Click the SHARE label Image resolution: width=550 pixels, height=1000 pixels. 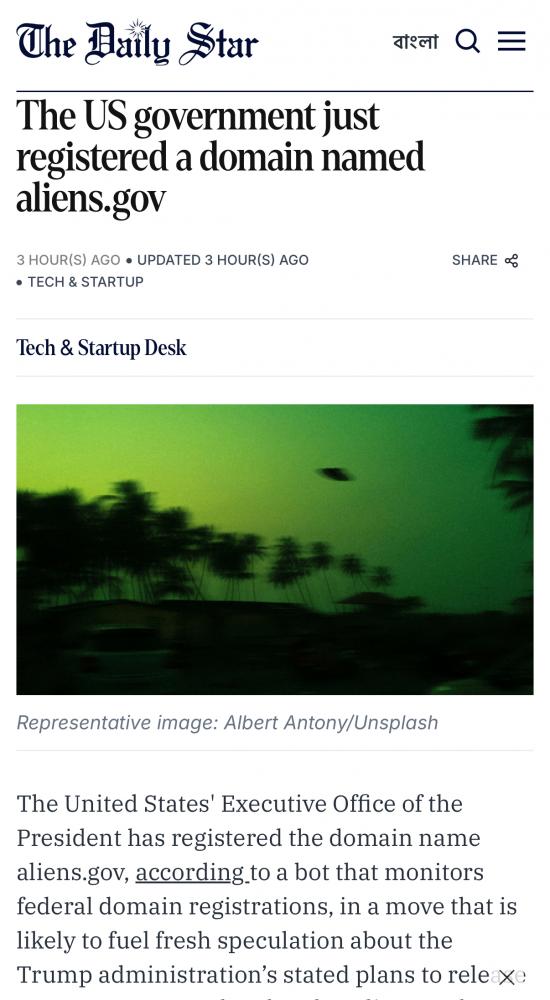(474, 260)
